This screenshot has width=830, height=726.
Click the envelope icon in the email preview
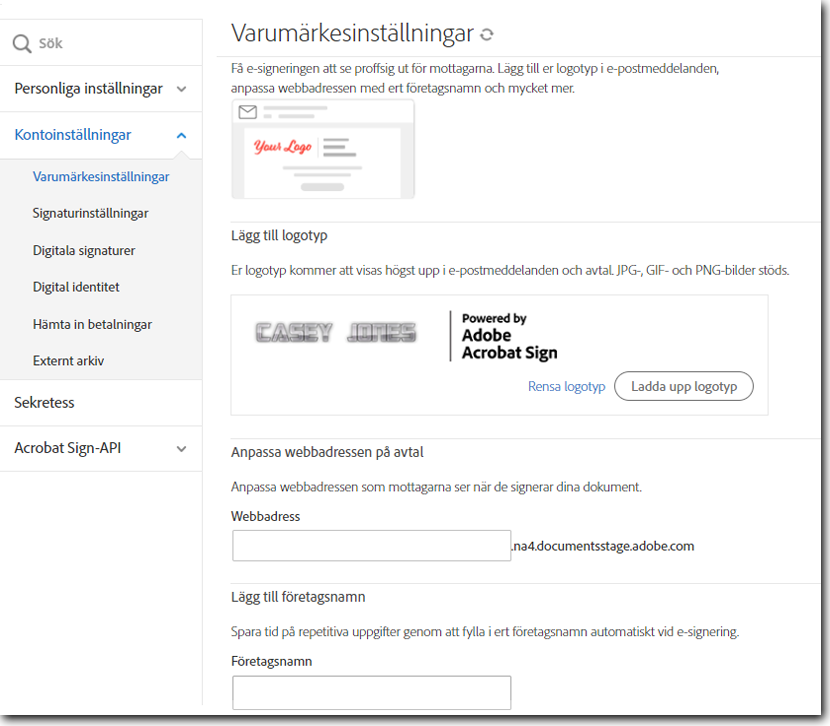[248, 112]
